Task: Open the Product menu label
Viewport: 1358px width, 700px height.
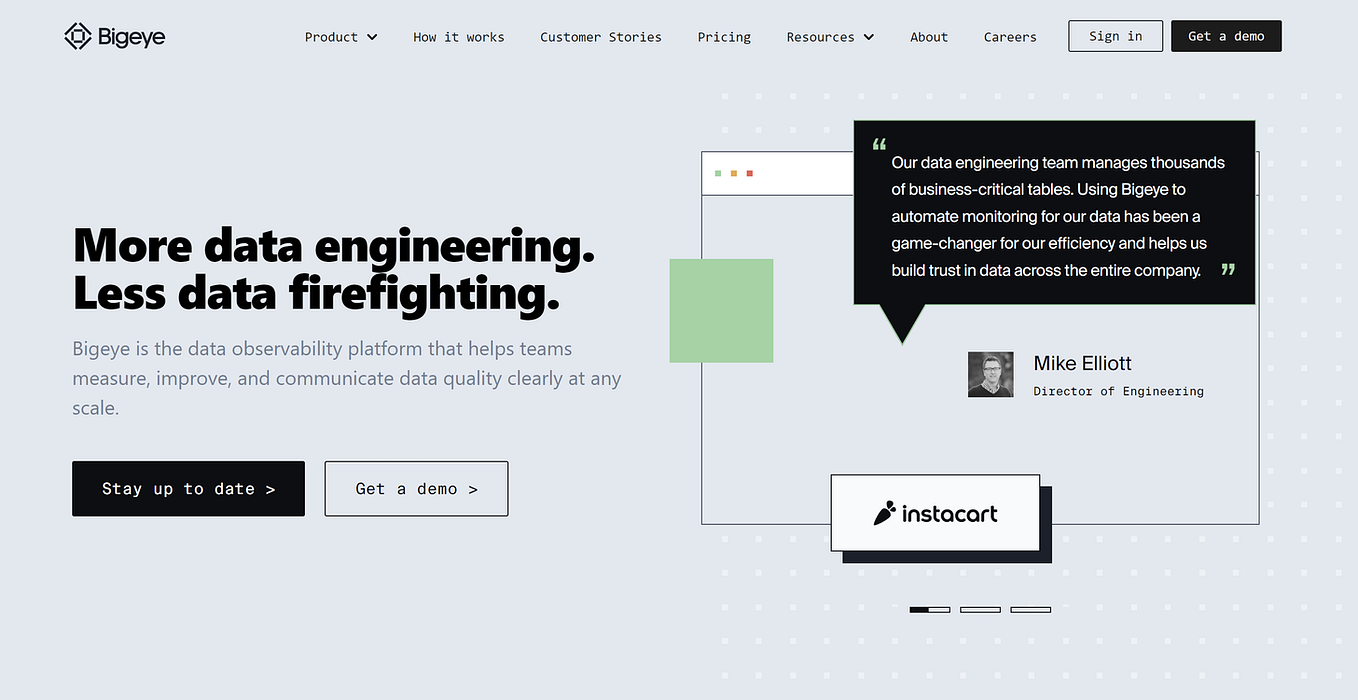Action: tap(331, 37)
